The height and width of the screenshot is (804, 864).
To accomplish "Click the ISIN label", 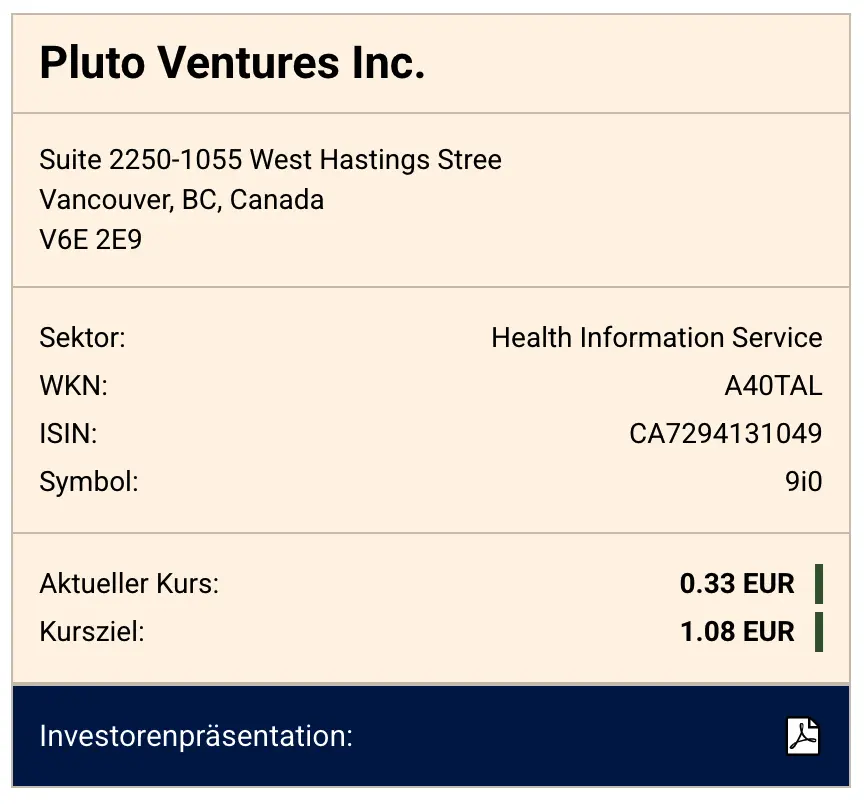I will (x=68, y=434).
